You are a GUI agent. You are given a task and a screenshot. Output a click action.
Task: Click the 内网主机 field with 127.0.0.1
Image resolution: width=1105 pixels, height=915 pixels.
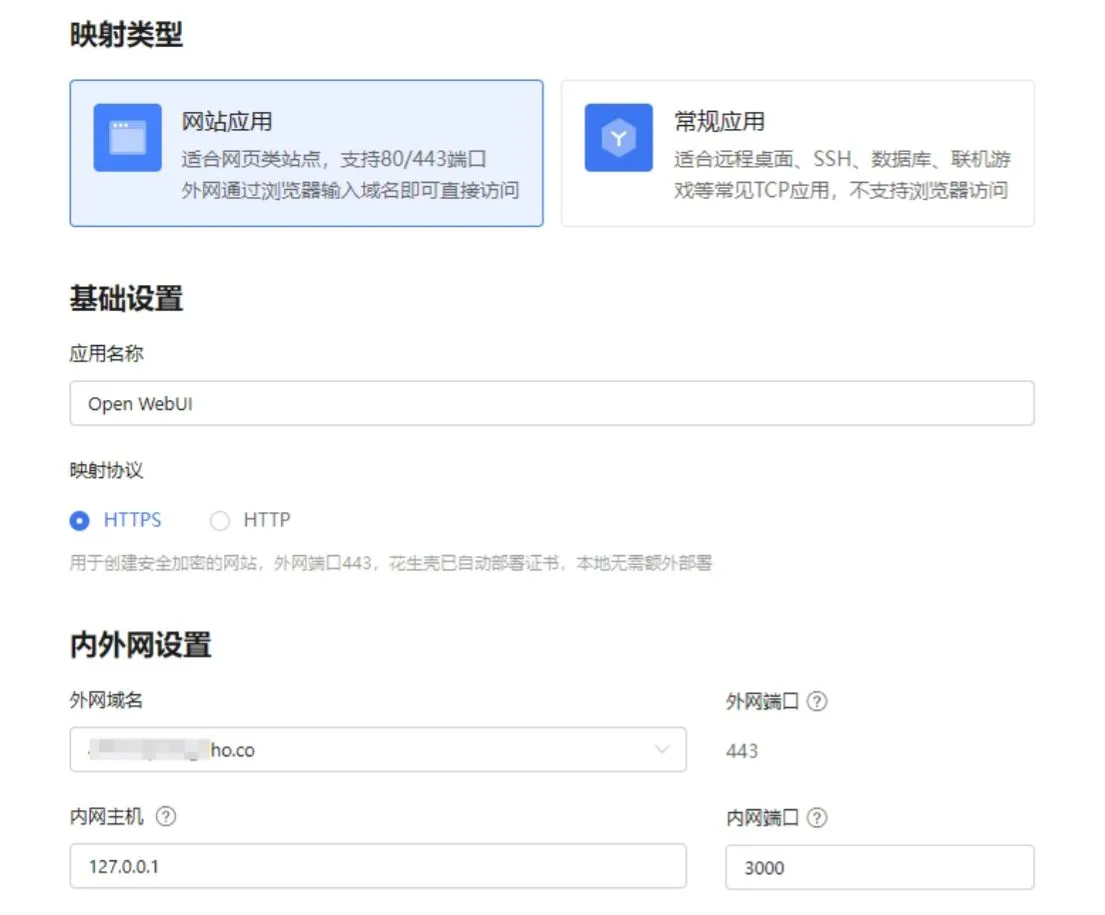(x=378, y=866)
